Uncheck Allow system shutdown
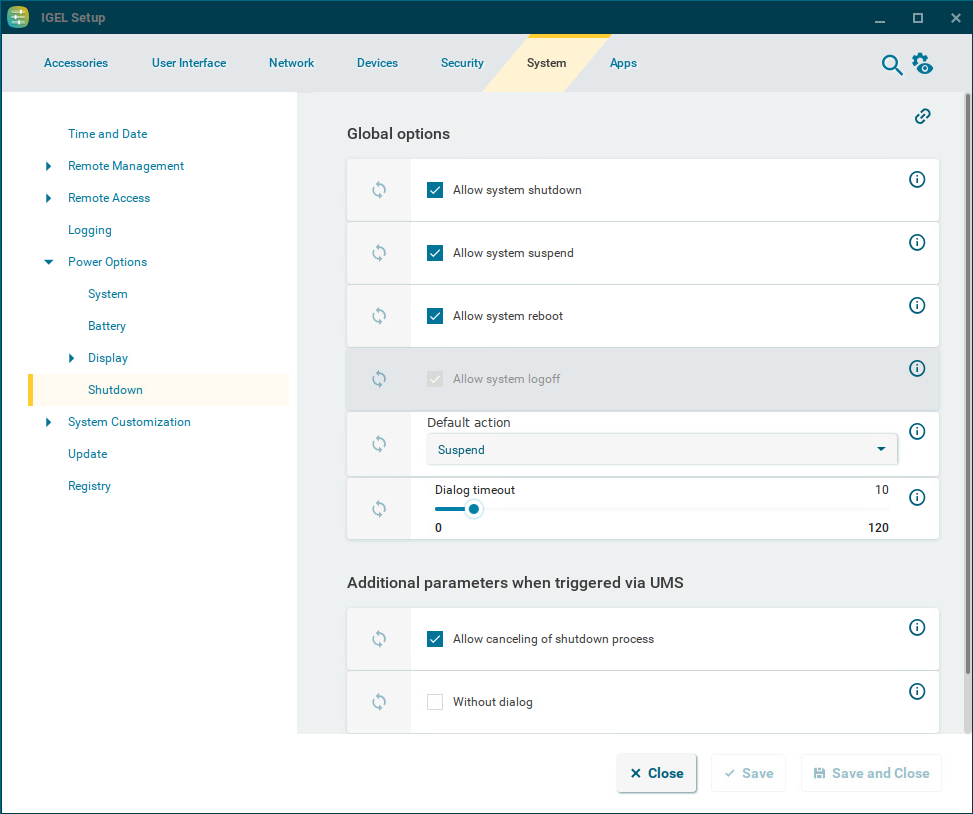Viewport: 973px width, 814px height. point(435,190)
